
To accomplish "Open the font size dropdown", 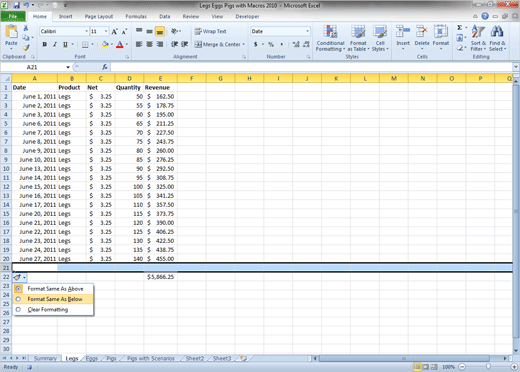I will click(x=106, y=31).
